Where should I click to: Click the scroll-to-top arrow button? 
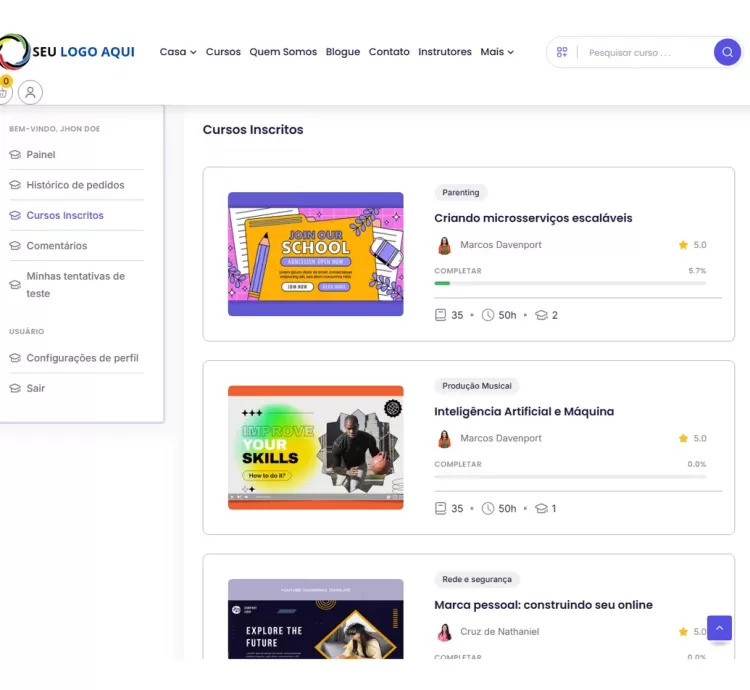[719, 628]
